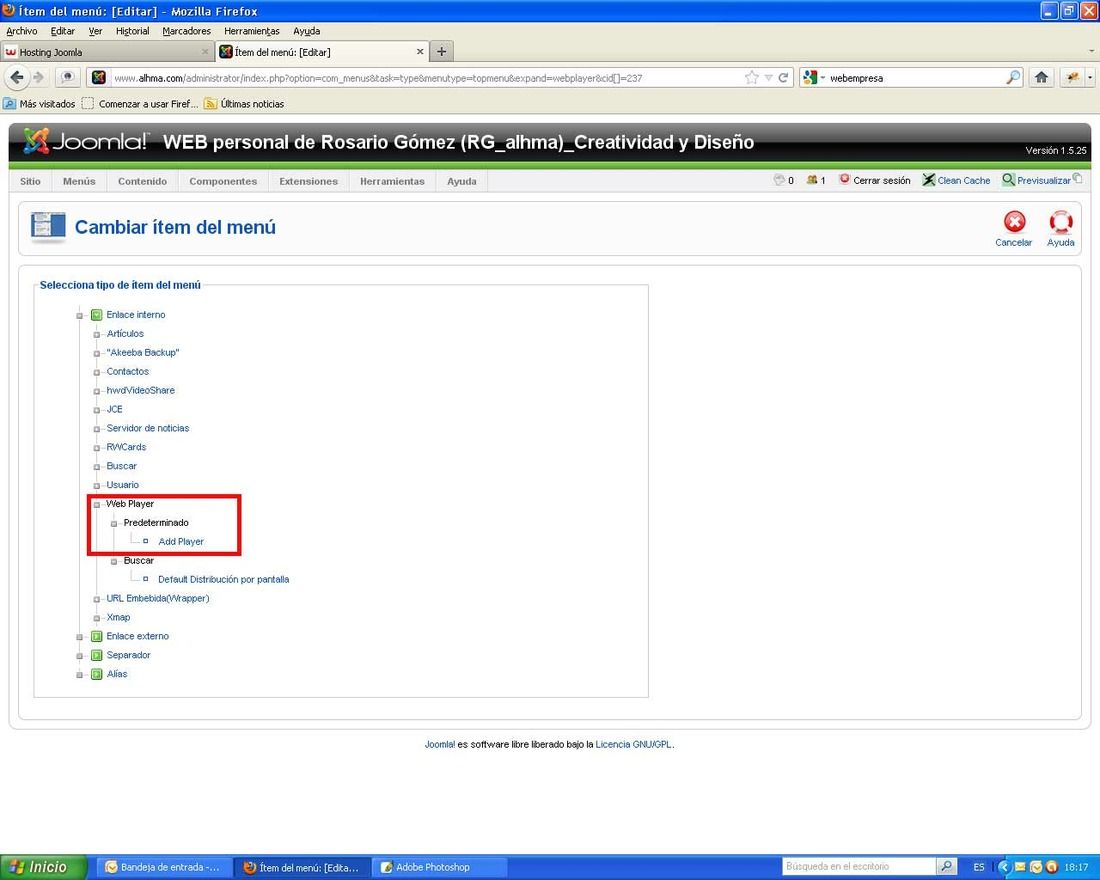Click the Joomla! logo in header
Screen dimensions: 1100x880
click(86, 141)
